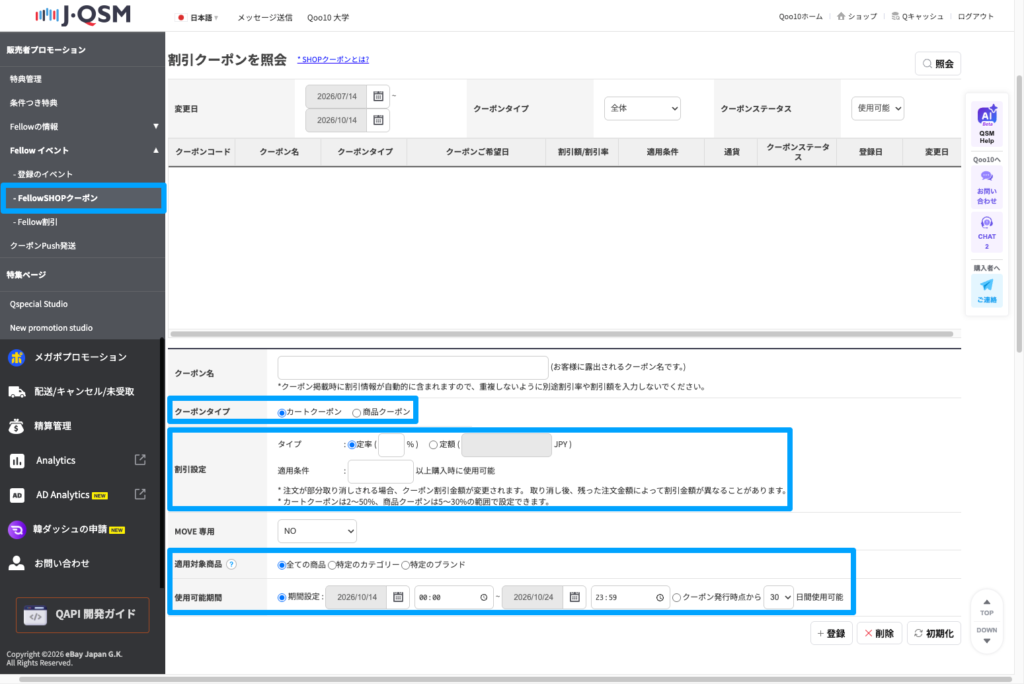
Task: Open the 日本語 language selector
Action: (x=199, y=18)
